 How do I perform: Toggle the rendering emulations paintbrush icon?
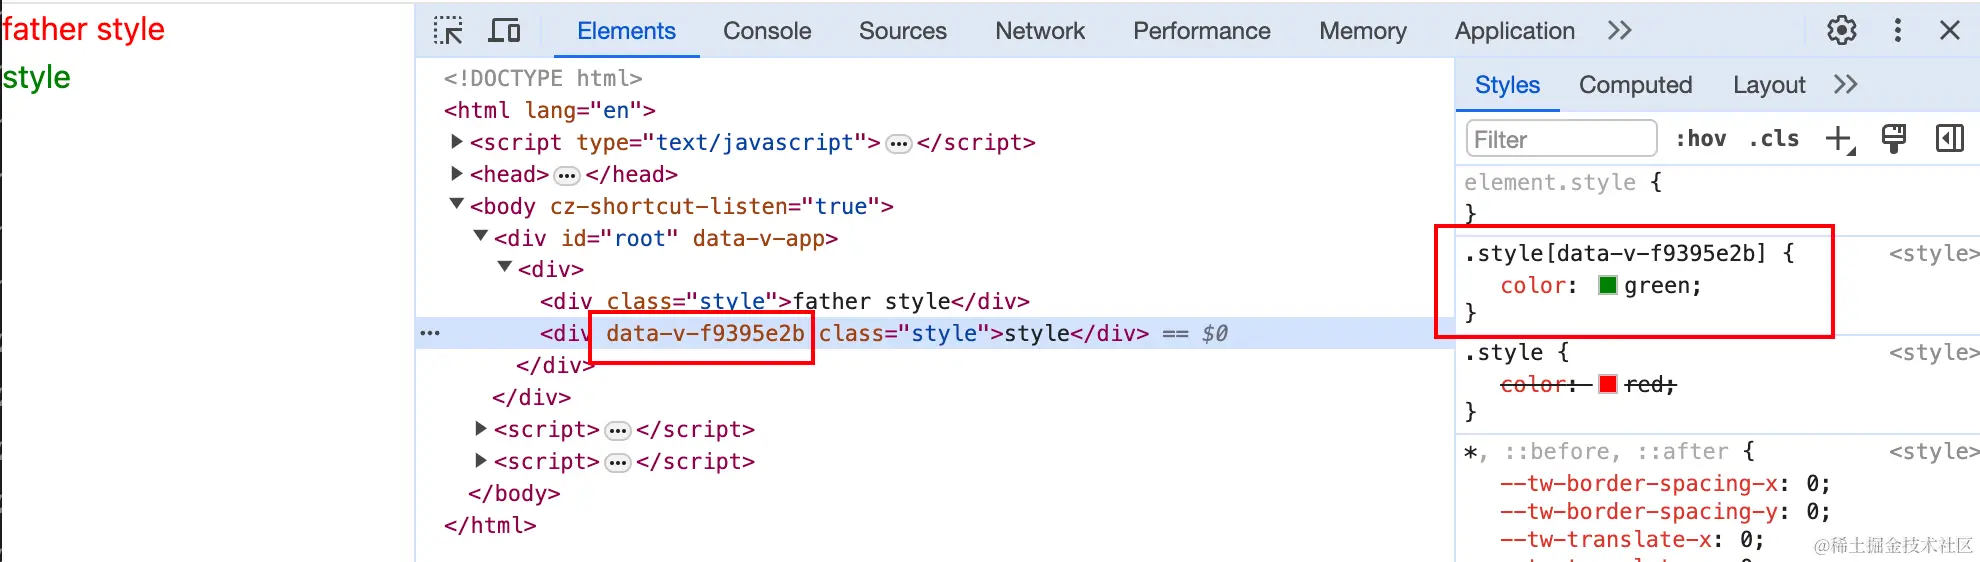click(1894, 138)
